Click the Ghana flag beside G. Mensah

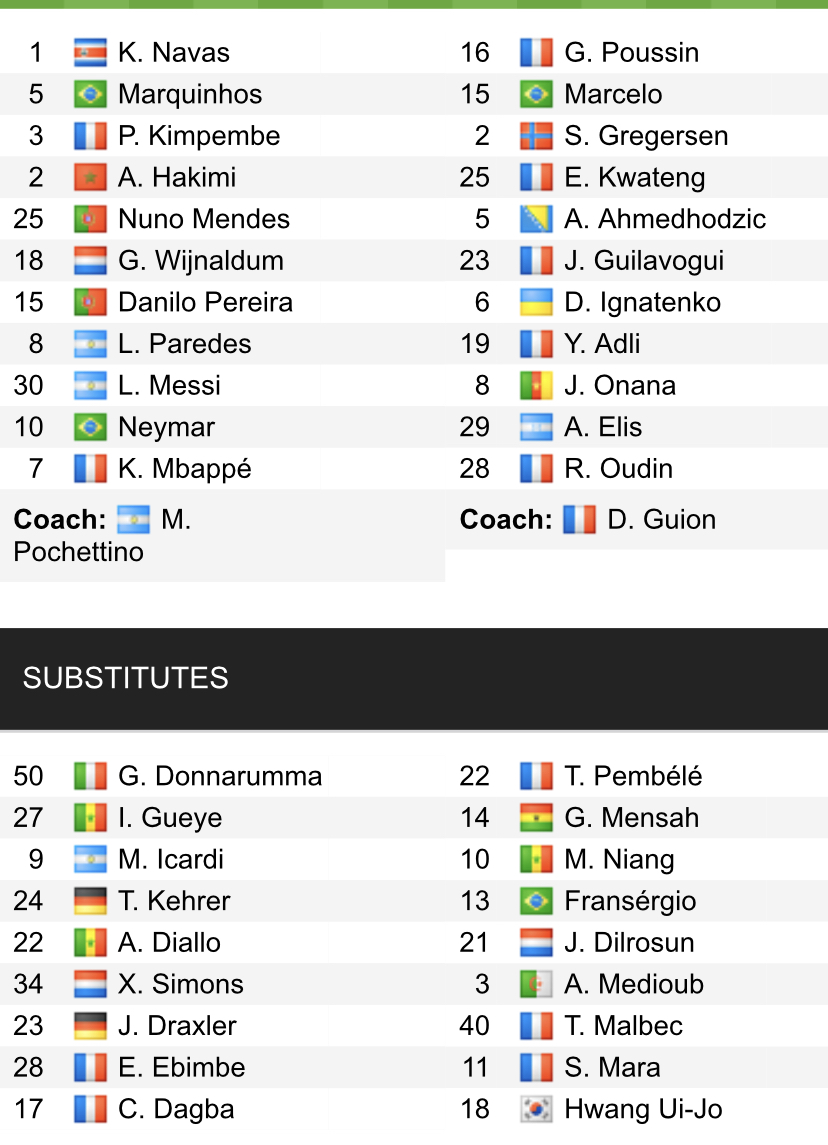tap(536, 818)
